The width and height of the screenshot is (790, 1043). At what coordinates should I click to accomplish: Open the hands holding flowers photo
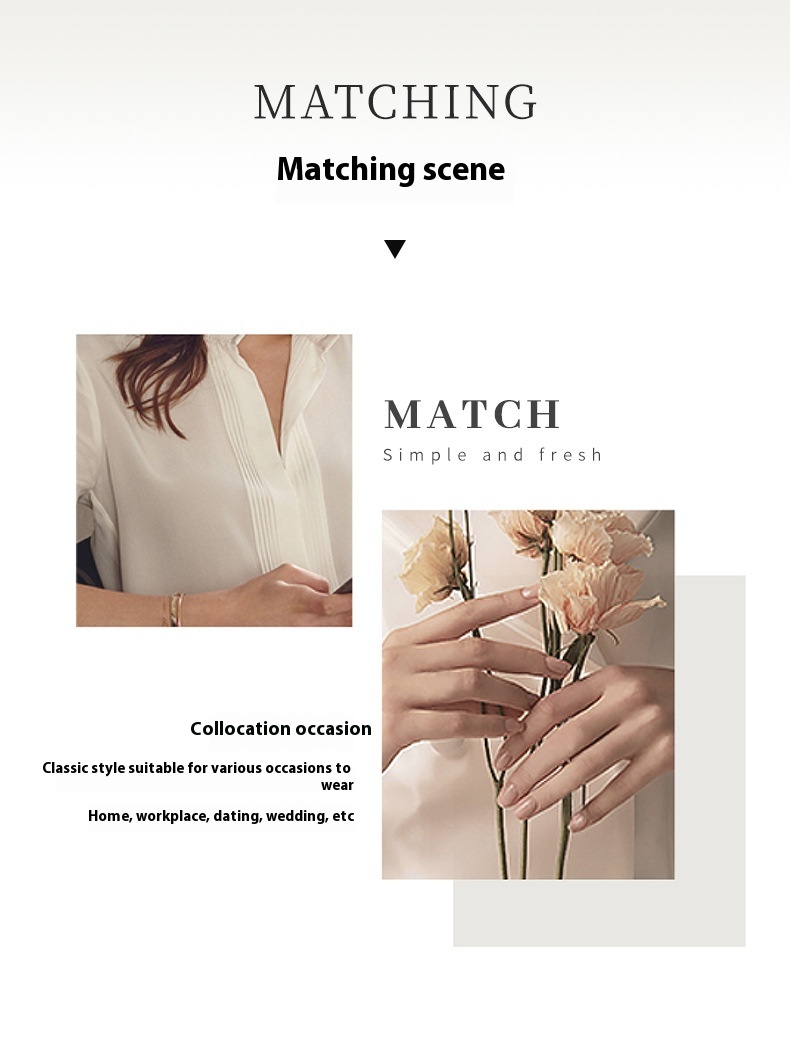click(x=528, y=694)
